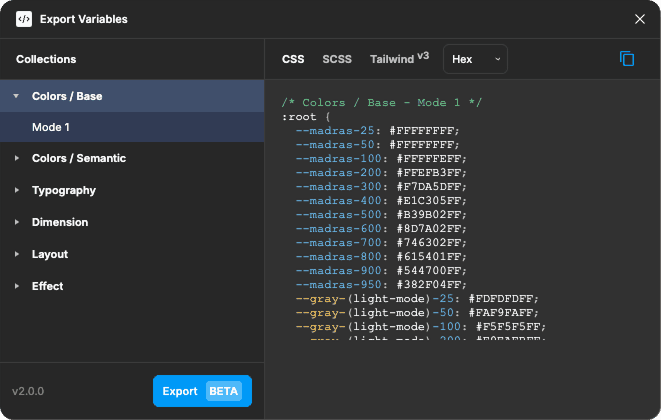Expand the Effect collection arrow

(x=16, y=286)
